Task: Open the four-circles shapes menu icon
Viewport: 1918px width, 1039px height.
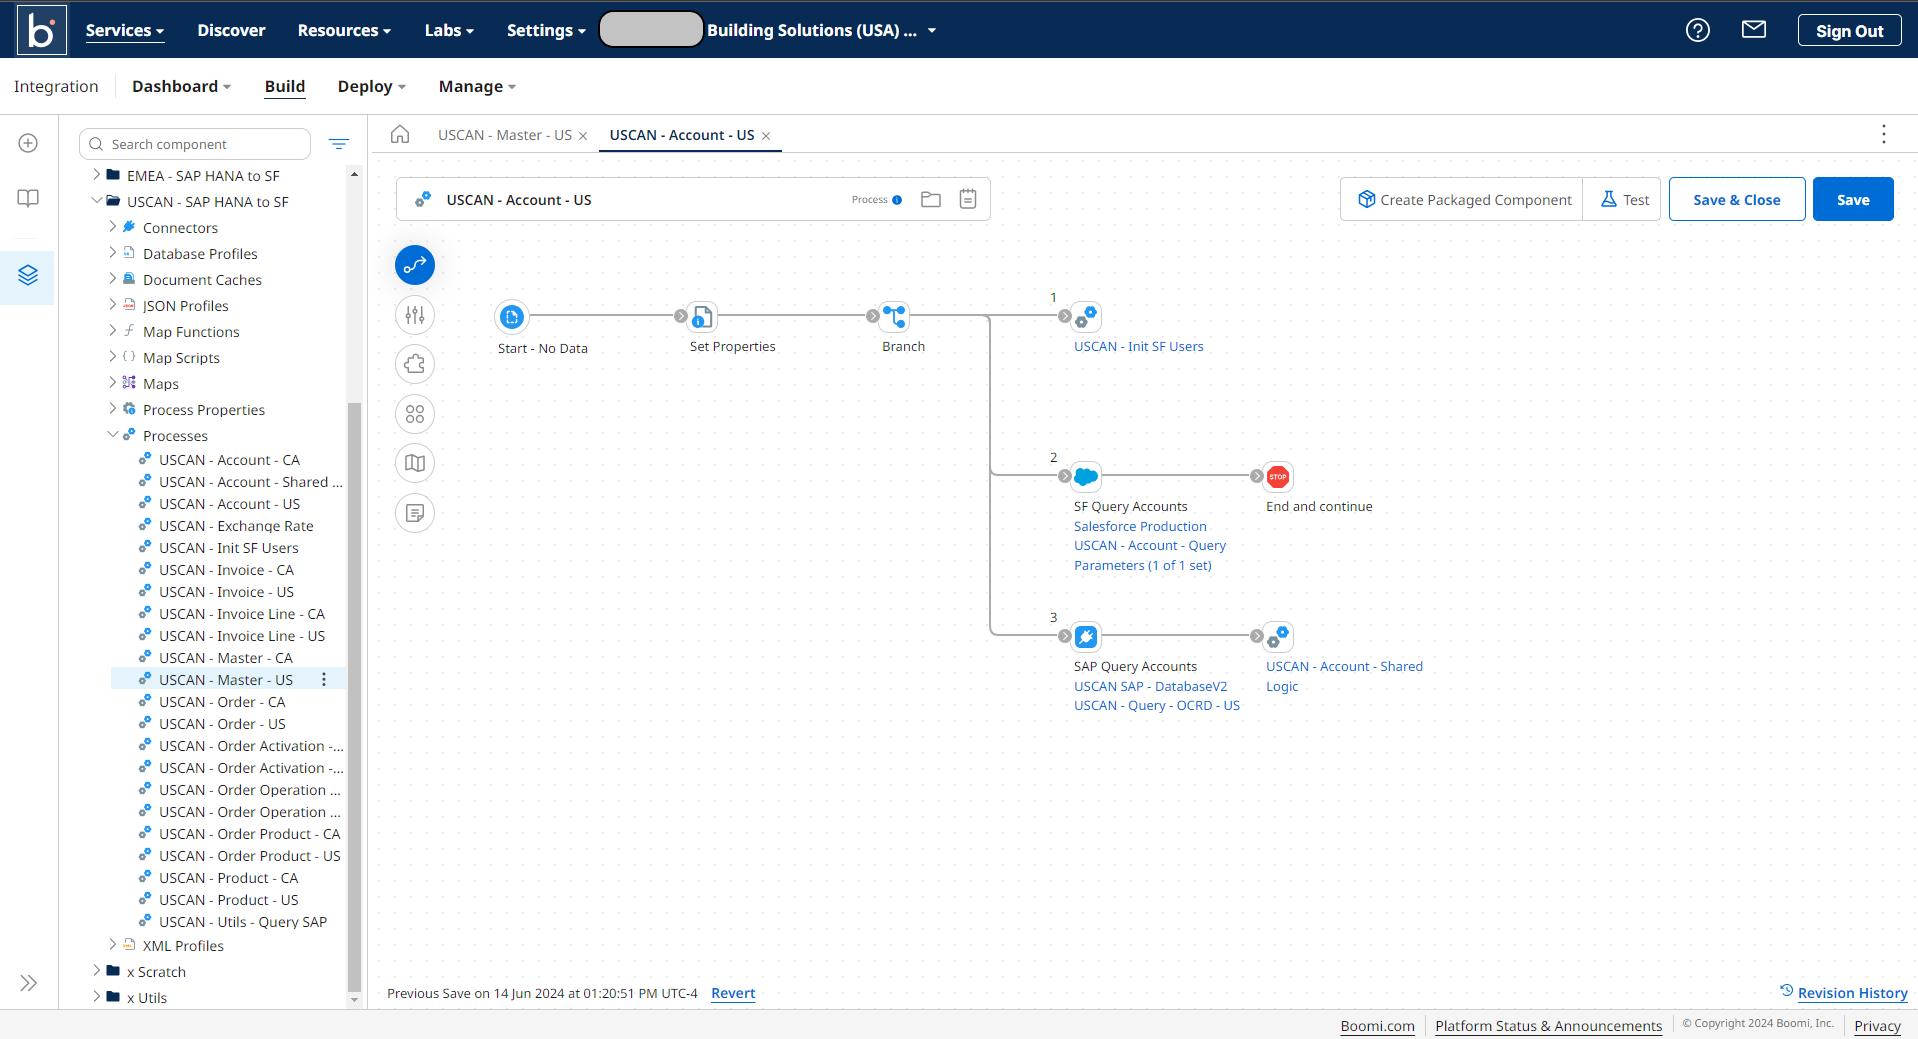Action: pyautogui.click(x=414, y=414)
